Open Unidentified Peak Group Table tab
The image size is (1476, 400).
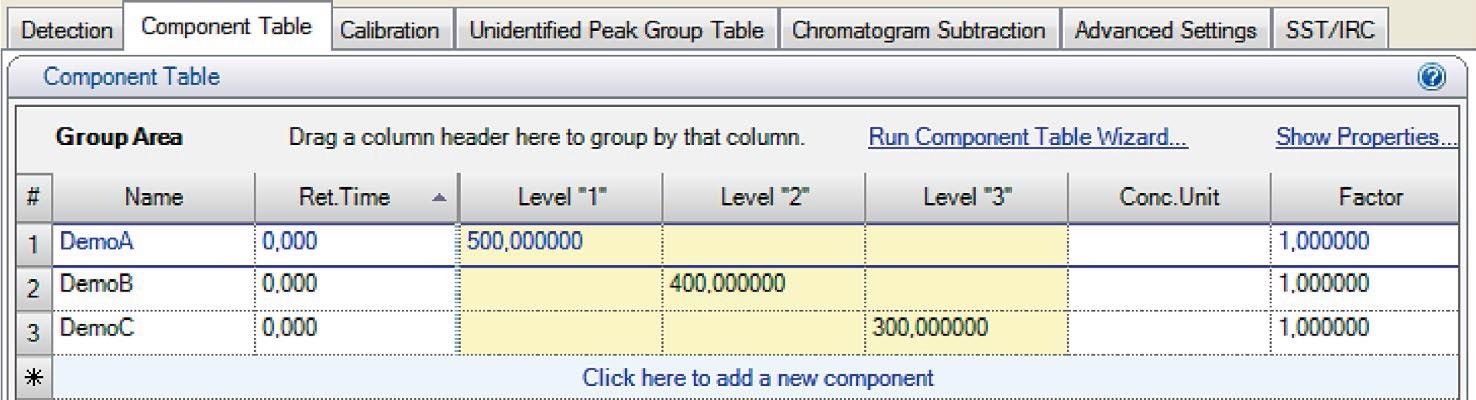coord(616,30)
